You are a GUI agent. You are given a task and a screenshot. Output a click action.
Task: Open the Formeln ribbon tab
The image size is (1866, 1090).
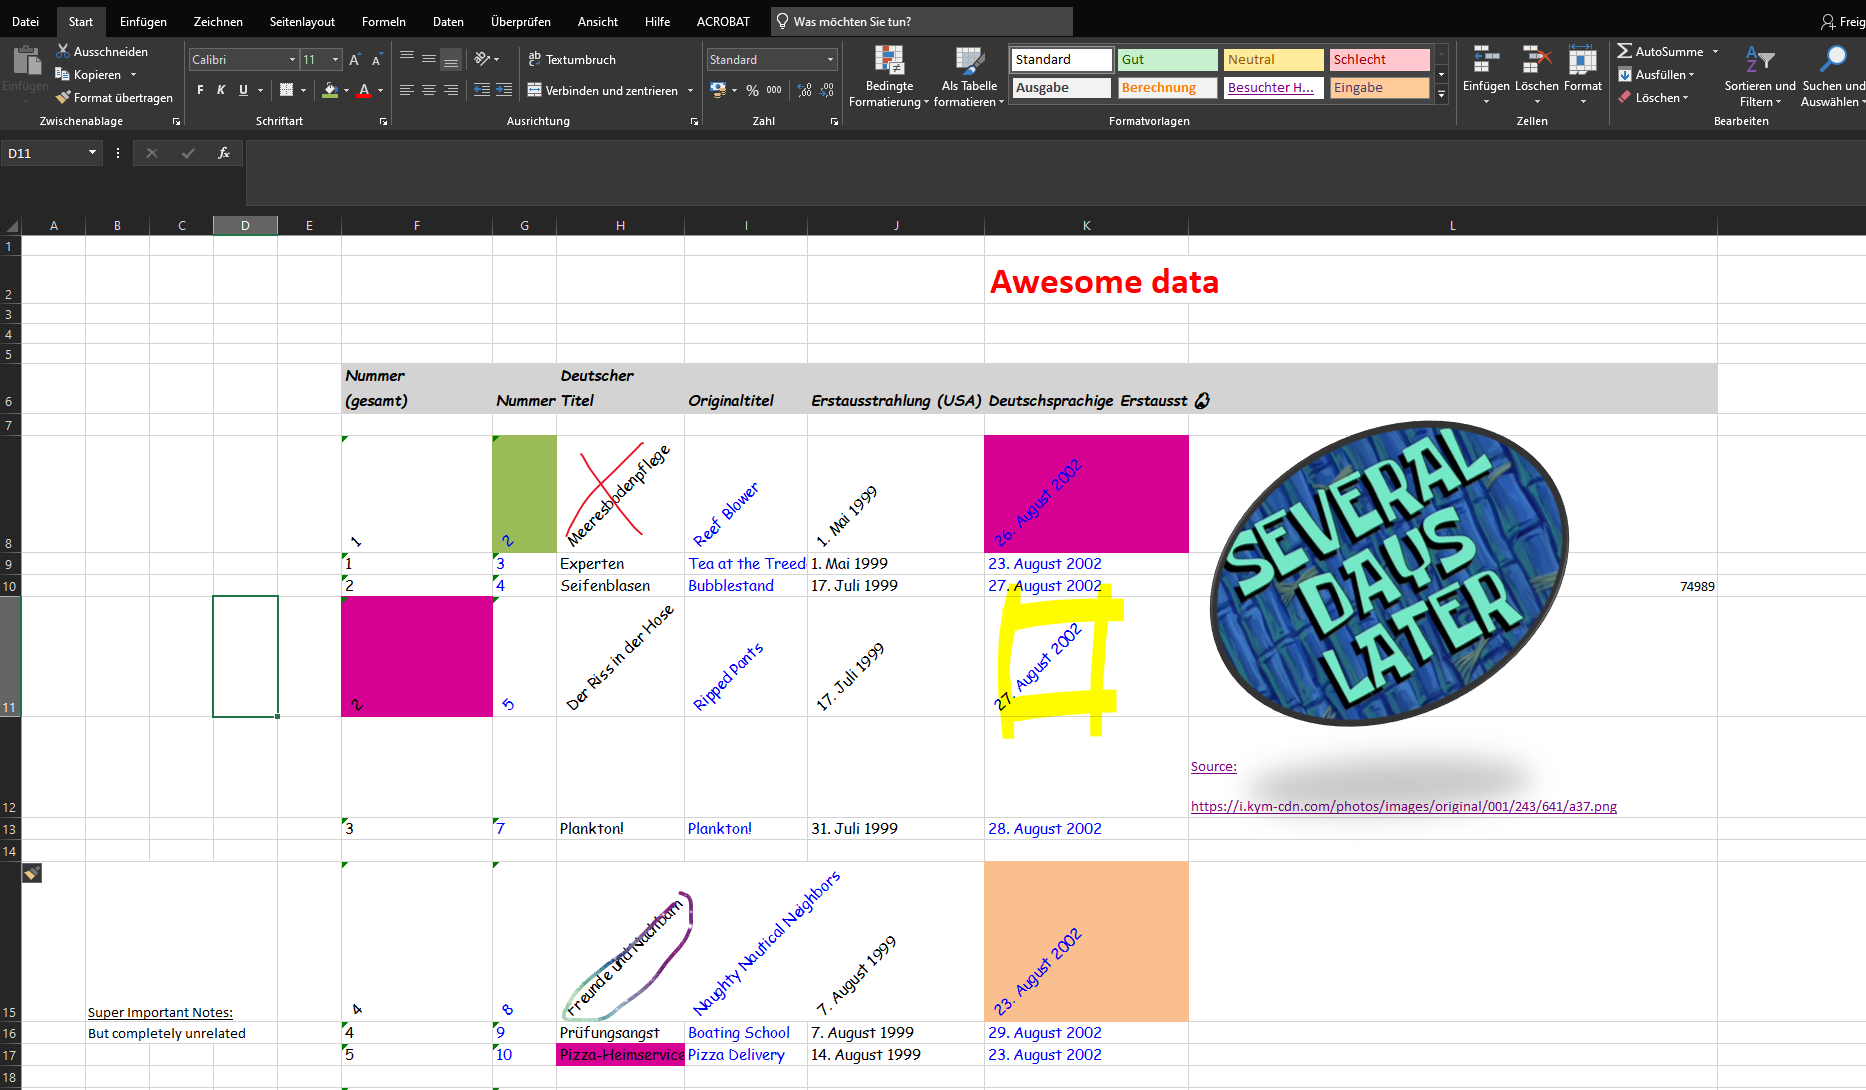[x=383, y=21]
